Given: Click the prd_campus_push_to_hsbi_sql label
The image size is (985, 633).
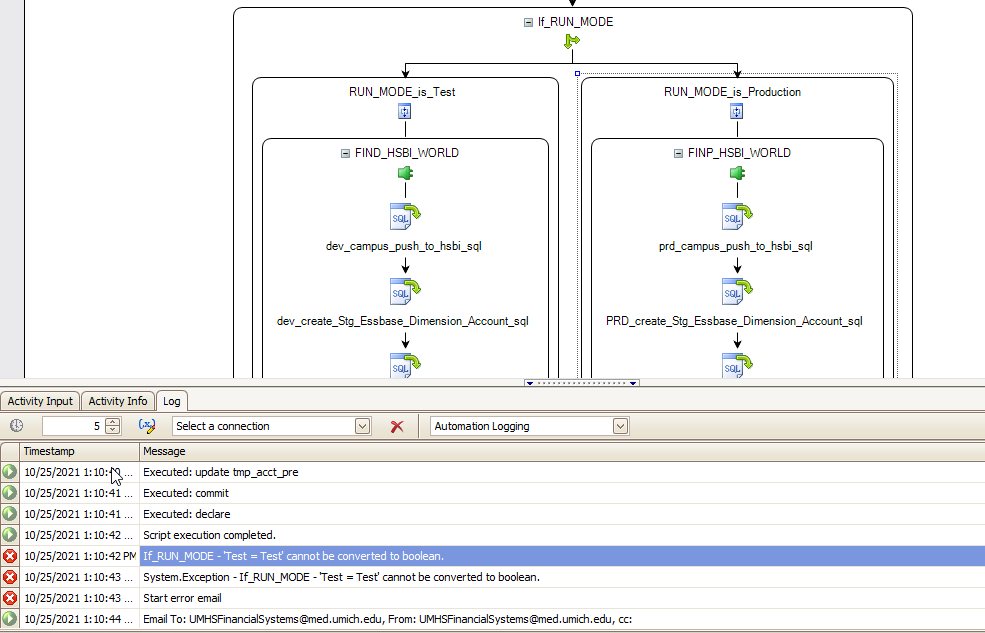Looking at the screenshot, I should coord(736,246).
